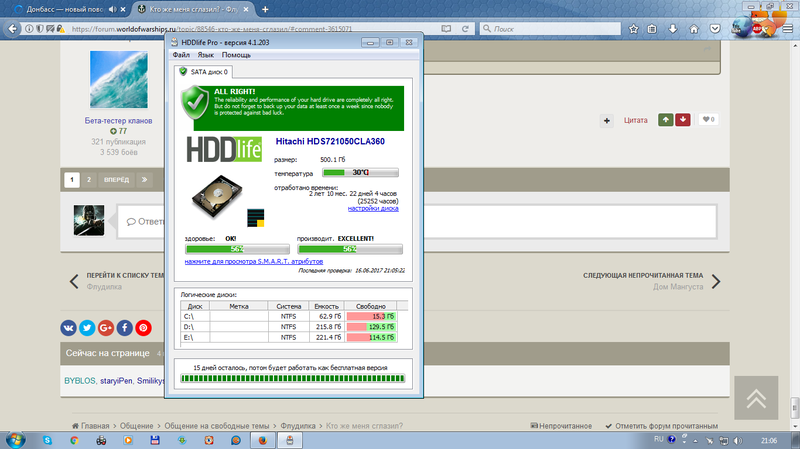This screenshot has height=449, width=800.
Task: Click the hard drive image in HDDlife
Action: (x=217, y=196)
